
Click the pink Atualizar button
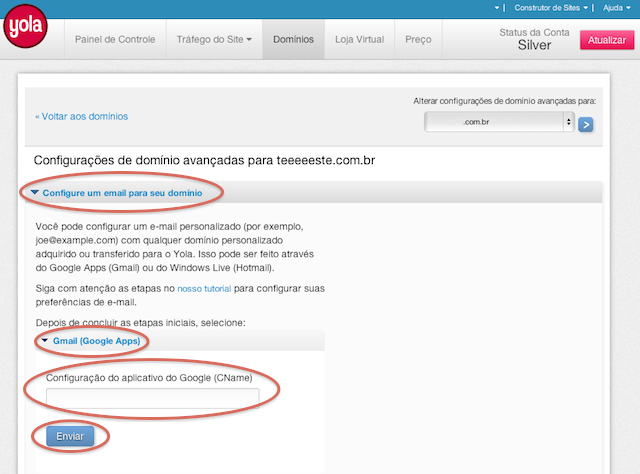(x=608, y=40)
